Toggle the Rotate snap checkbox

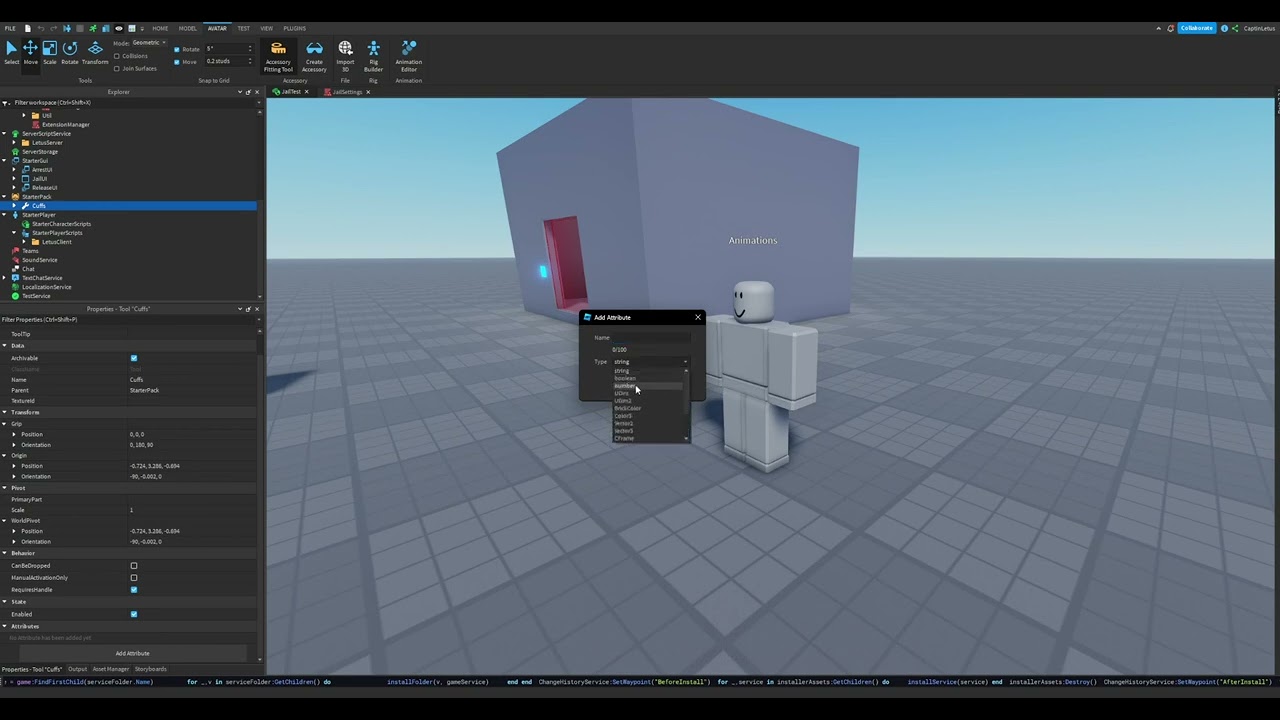click(177, 49)
